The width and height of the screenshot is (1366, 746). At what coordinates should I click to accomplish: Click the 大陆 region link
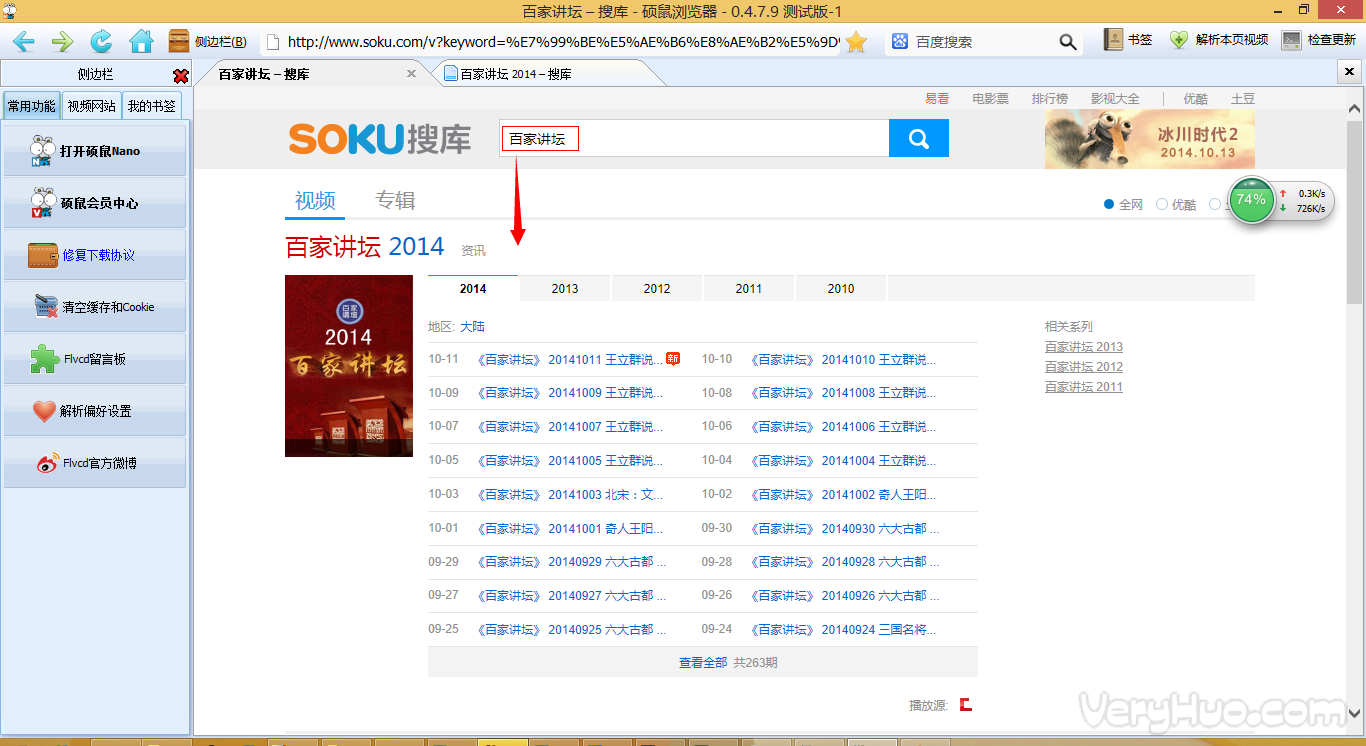click(x=472, y=327)
